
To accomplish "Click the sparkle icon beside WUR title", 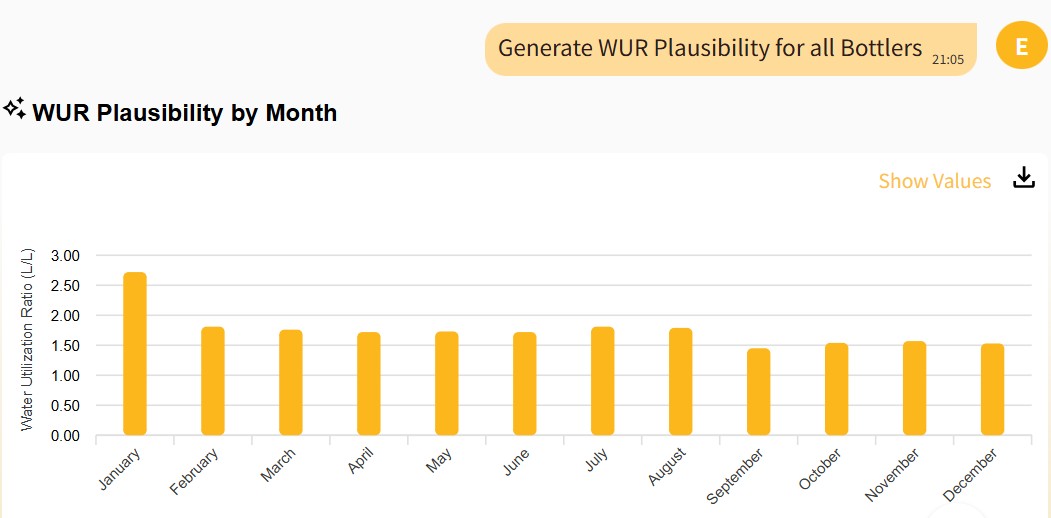I will [14, 109].
